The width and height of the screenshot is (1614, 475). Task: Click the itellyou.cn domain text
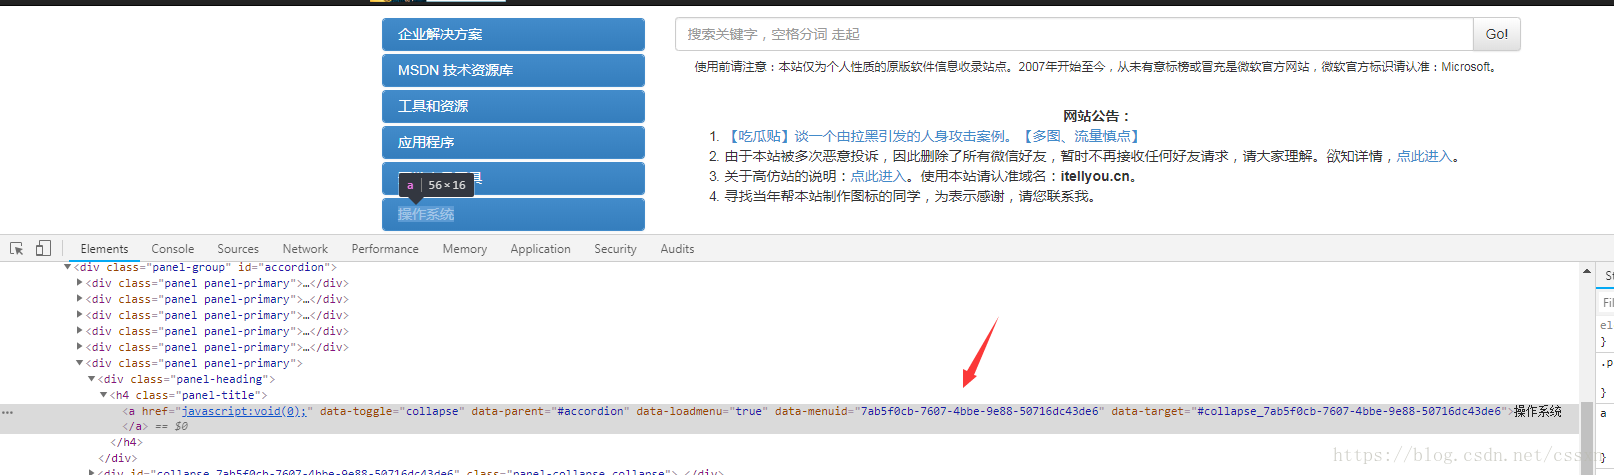(x=1095, y=176)
